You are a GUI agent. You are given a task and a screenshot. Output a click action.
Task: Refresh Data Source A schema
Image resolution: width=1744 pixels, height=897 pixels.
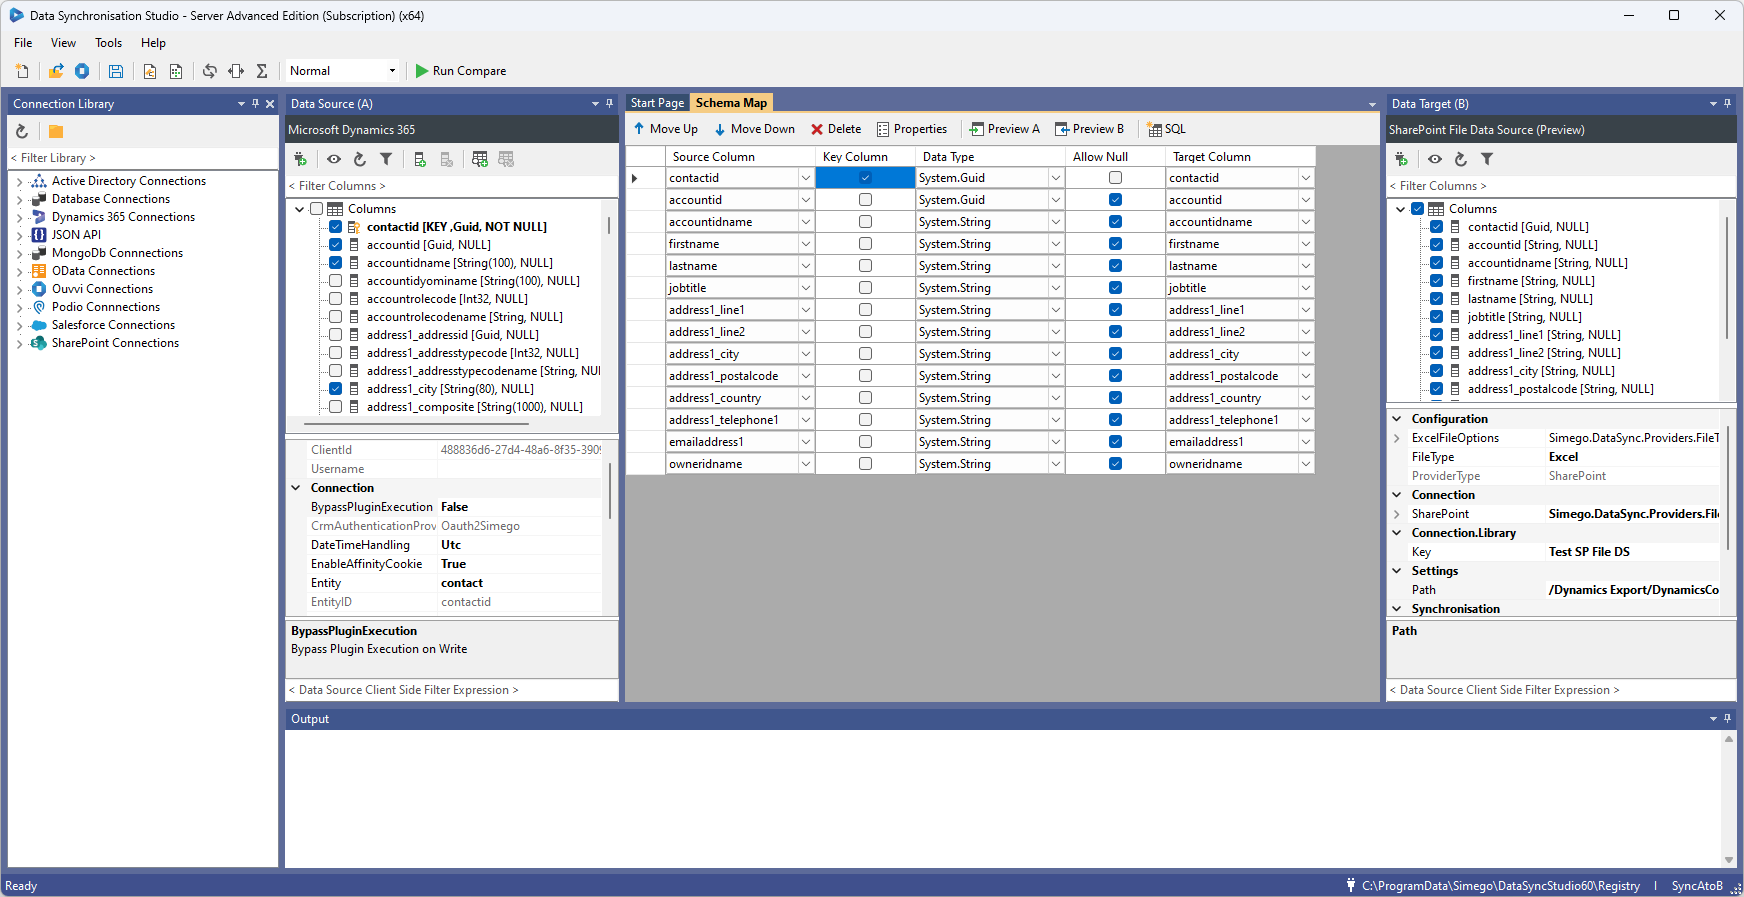pyautogui.click(x=360, y=159)
